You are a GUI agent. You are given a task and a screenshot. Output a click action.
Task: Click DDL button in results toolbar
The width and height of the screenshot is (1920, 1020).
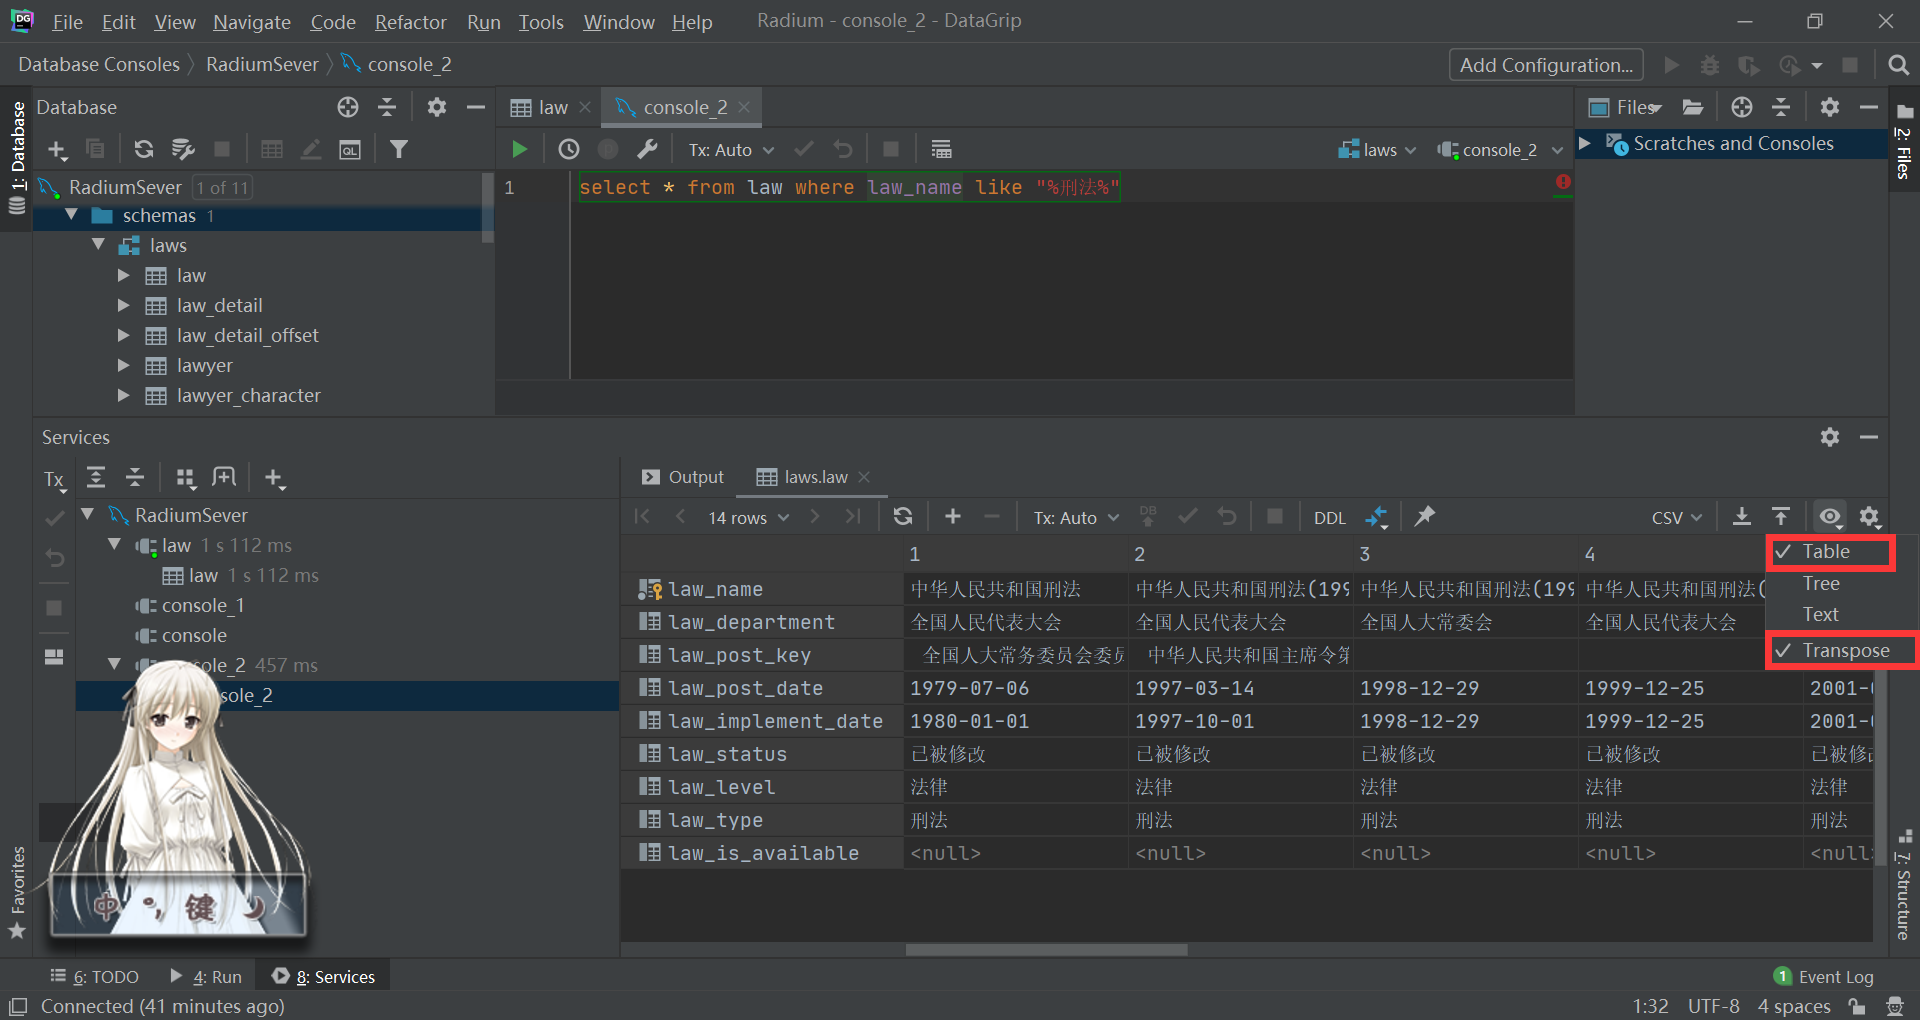1329,518
